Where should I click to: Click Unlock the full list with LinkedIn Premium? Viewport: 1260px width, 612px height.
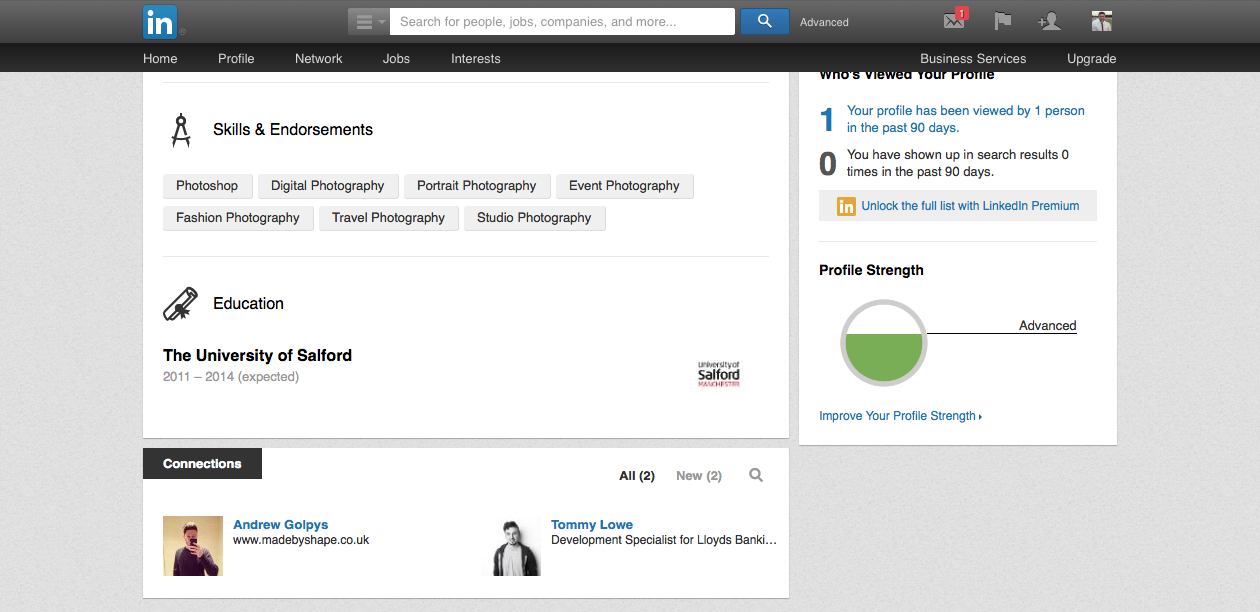click(x=970, y=206)
